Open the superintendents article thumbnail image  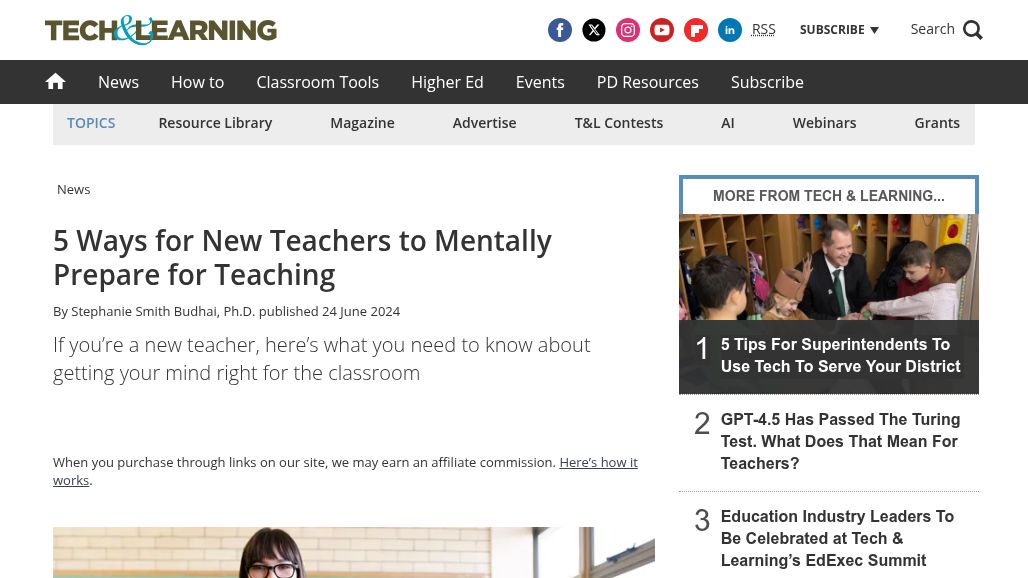tap(829, 267)
